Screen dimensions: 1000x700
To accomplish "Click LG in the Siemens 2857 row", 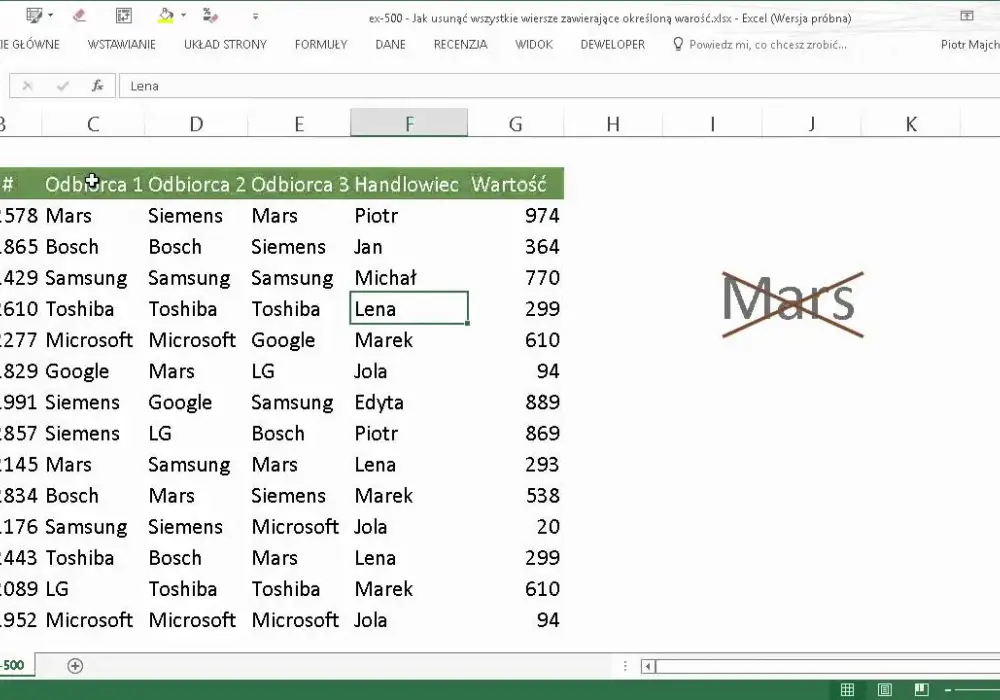I will (196, 434).
